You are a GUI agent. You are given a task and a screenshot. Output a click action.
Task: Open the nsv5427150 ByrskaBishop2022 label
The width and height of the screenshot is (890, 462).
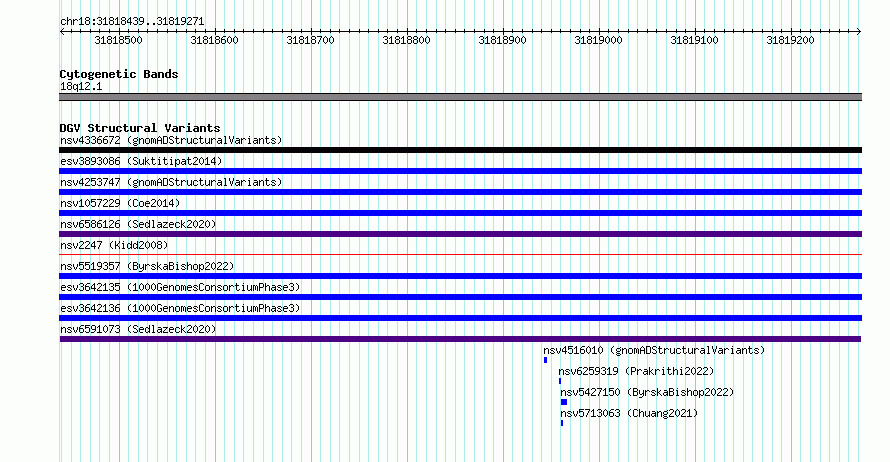click(647, 392)
